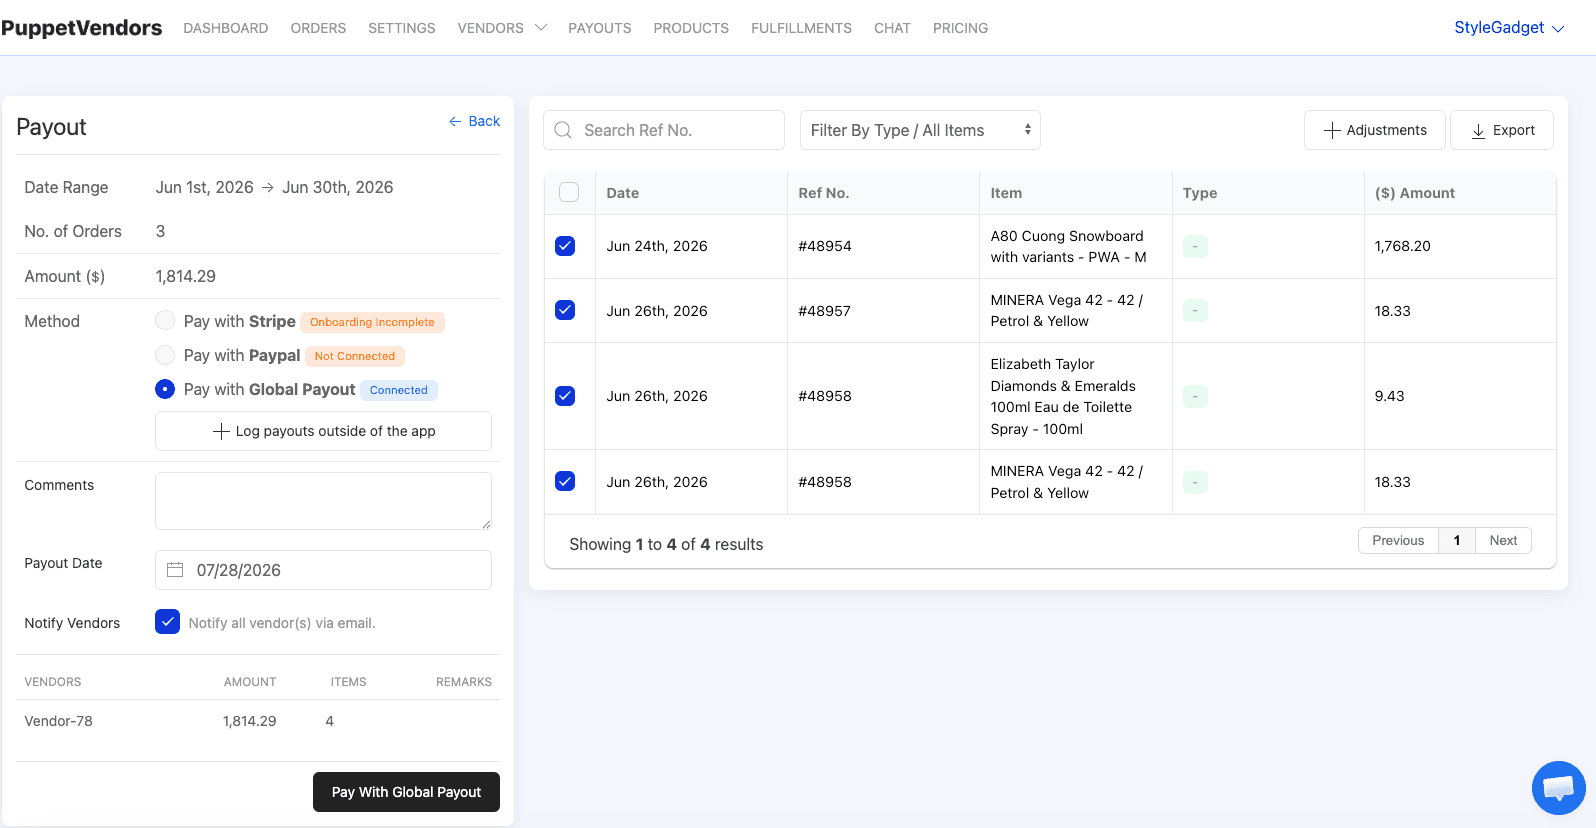Viewport: 1596px width, 828px height.
Task: Click the Next page button
Action: click(1503, 541)
